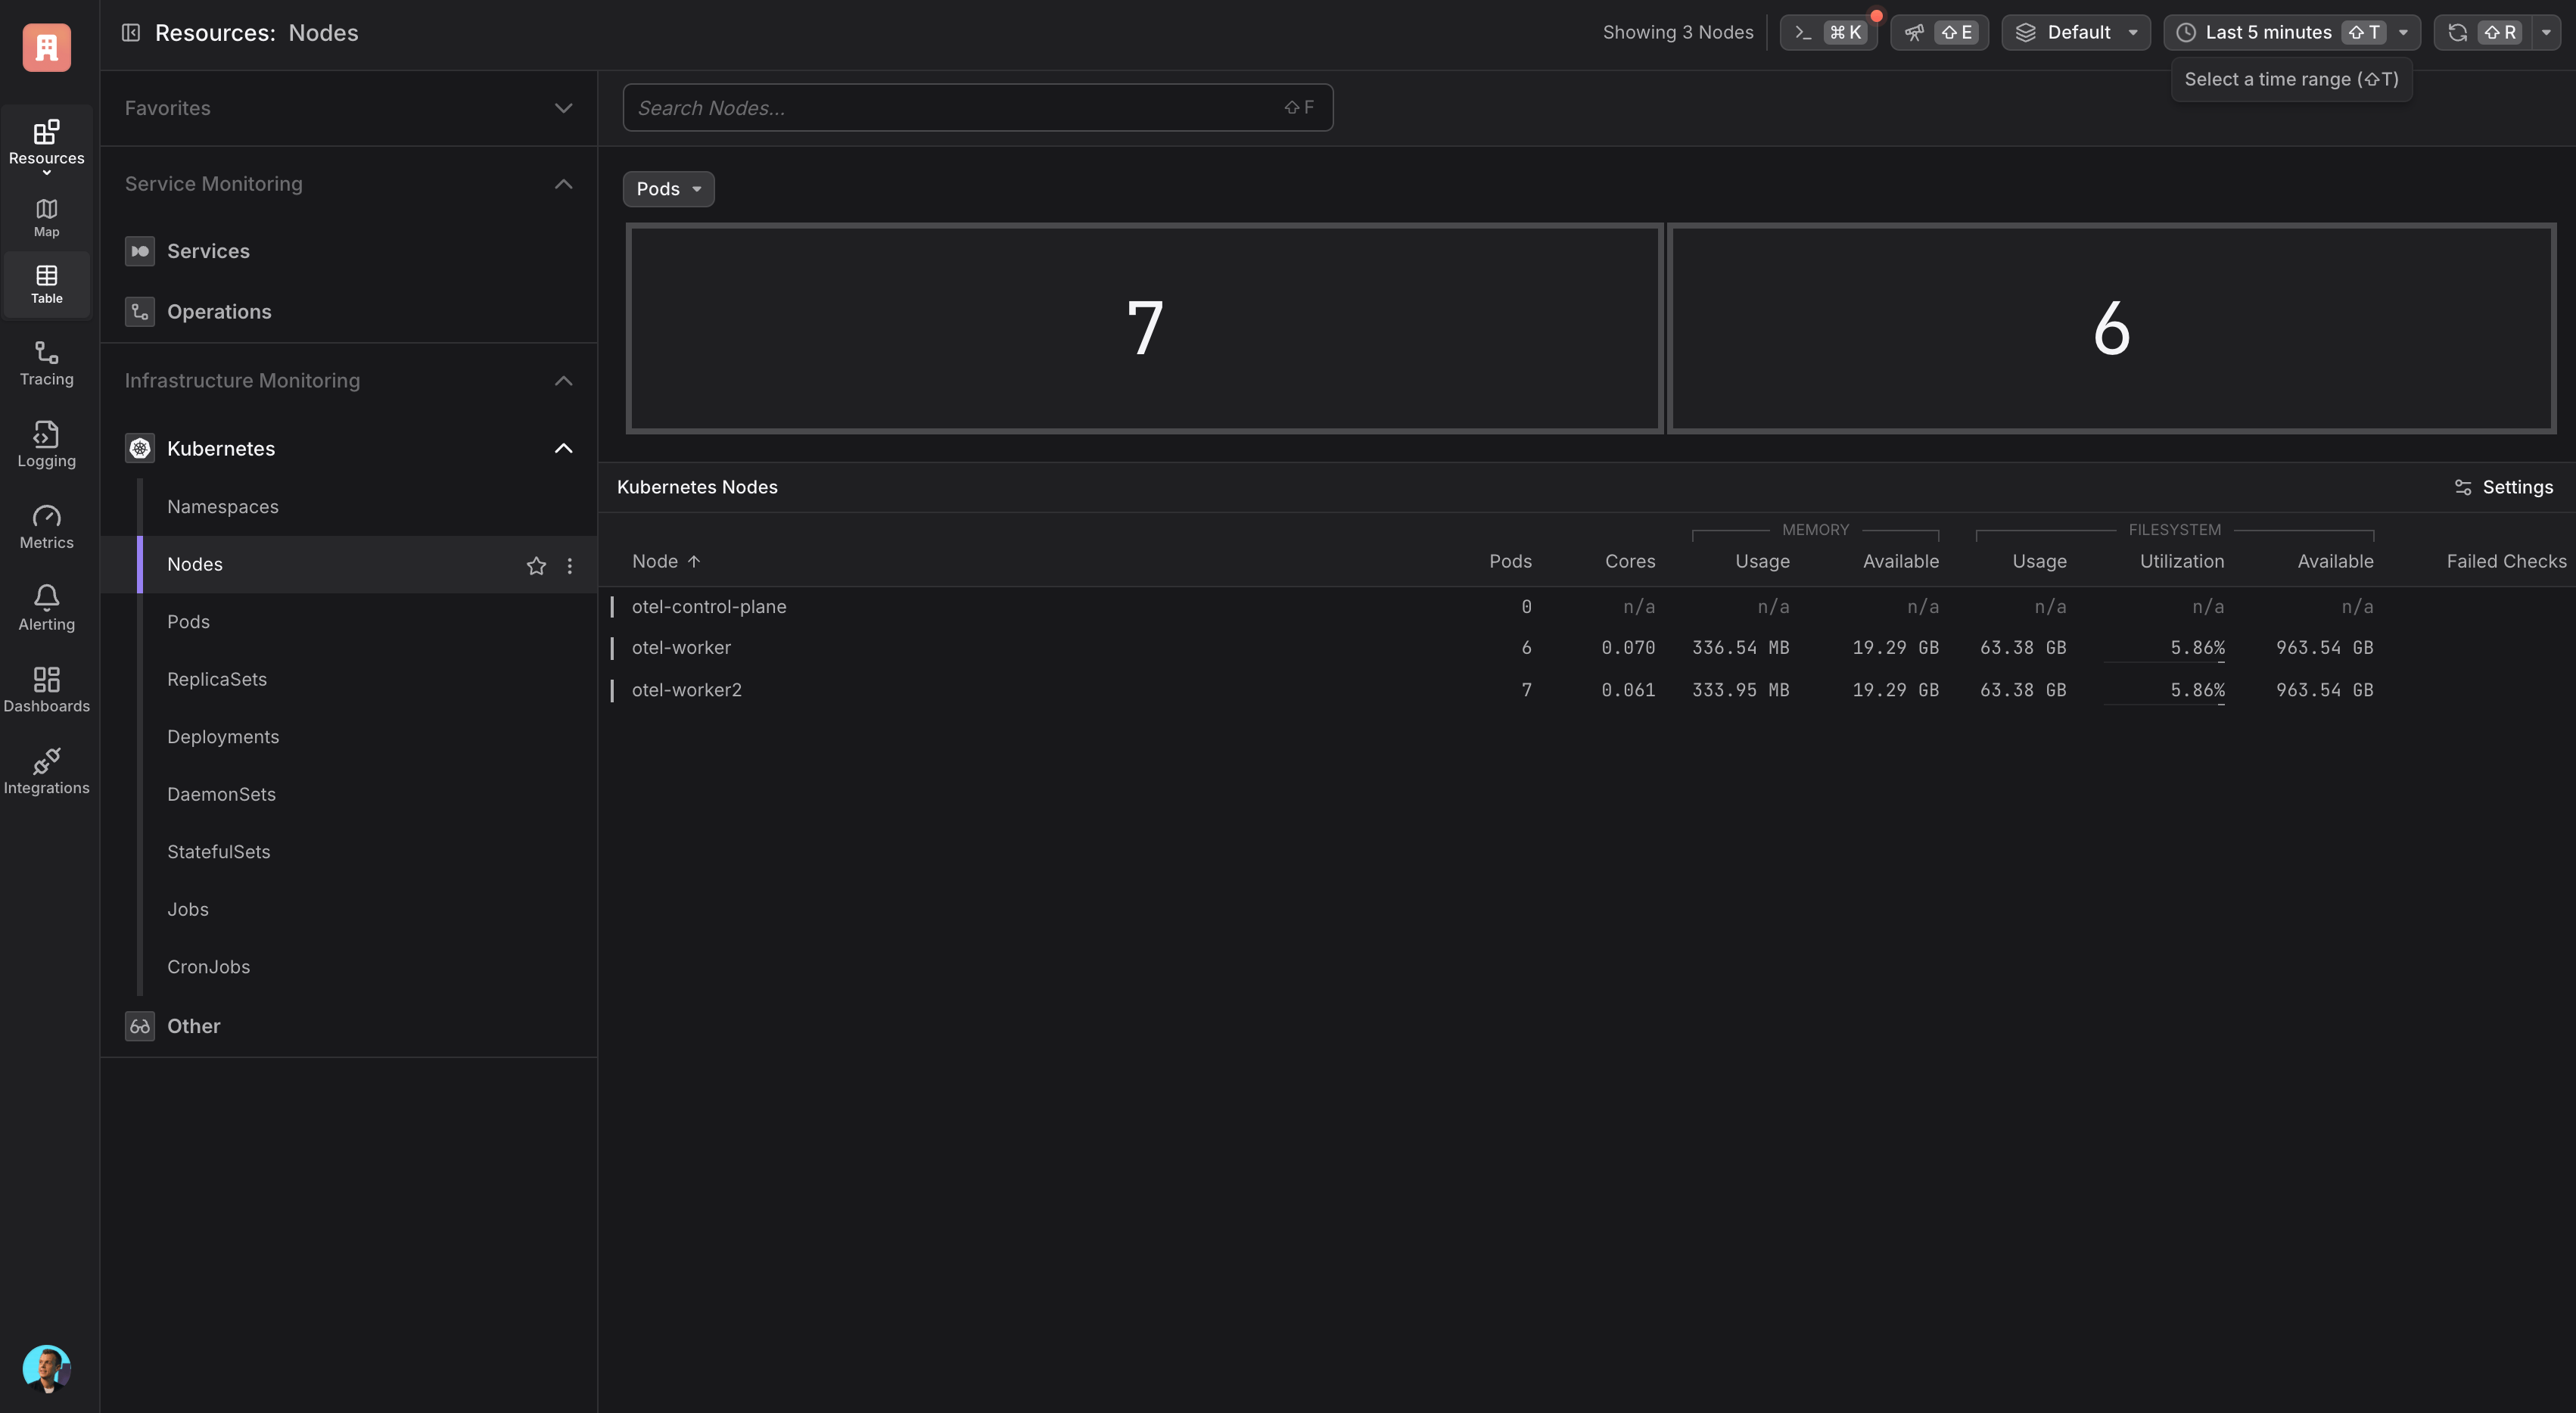Open the Tracing section in sidebar
This screenshot has height=1413, width=2576.
pyautogui.click(x=46, y=363)
